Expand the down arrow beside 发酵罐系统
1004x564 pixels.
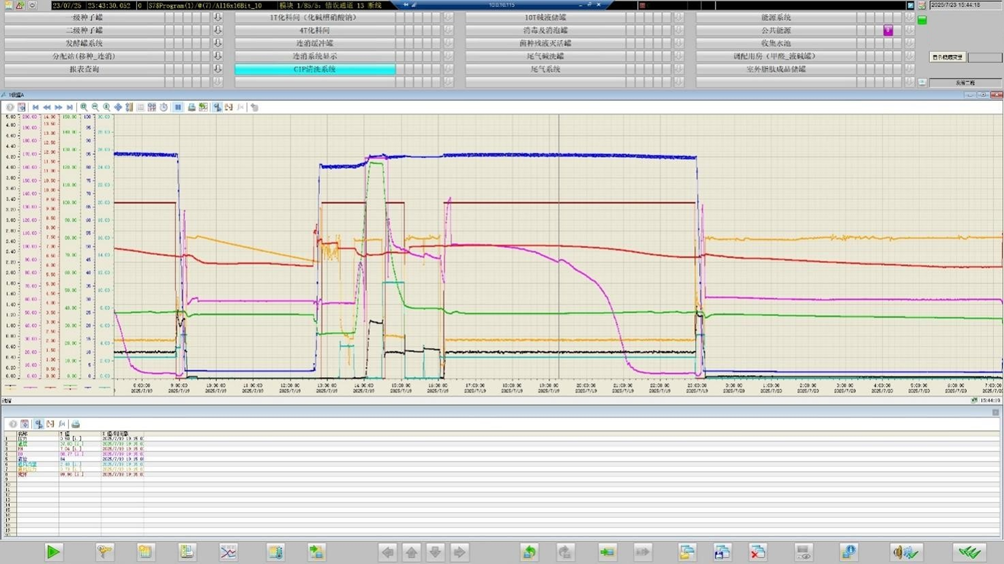coord(218,44)
